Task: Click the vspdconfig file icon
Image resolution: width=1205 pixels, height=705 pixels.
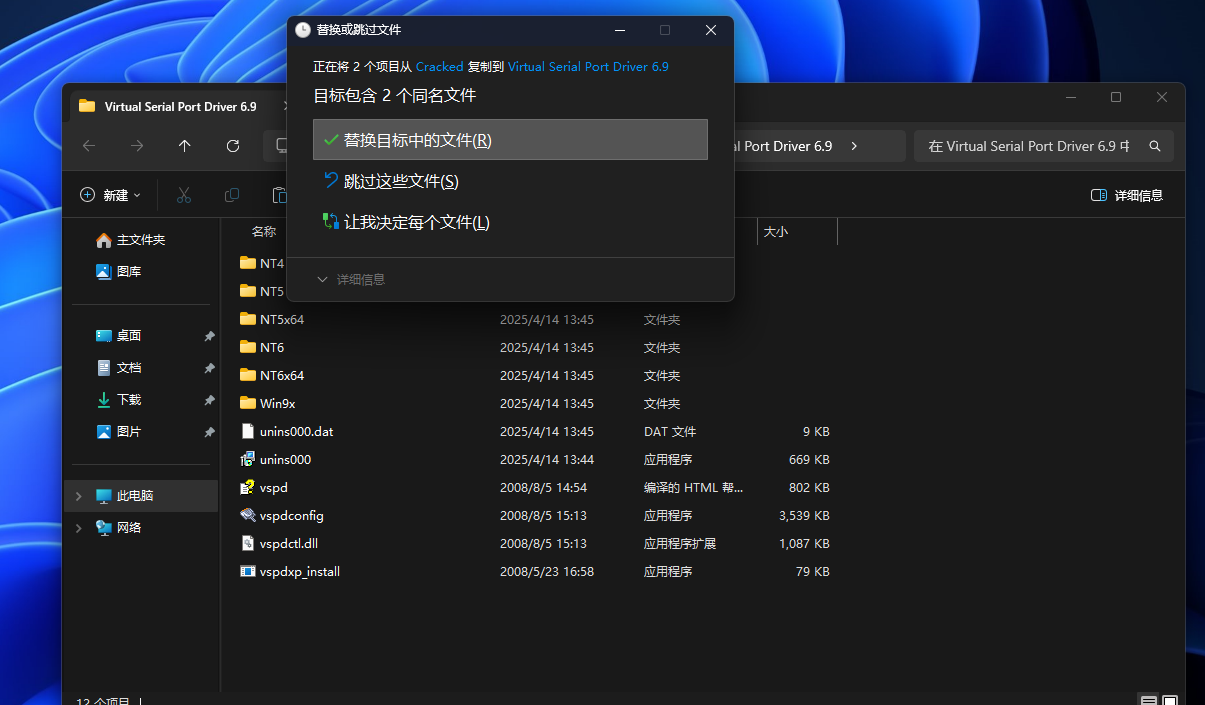Action: [248, 516]
